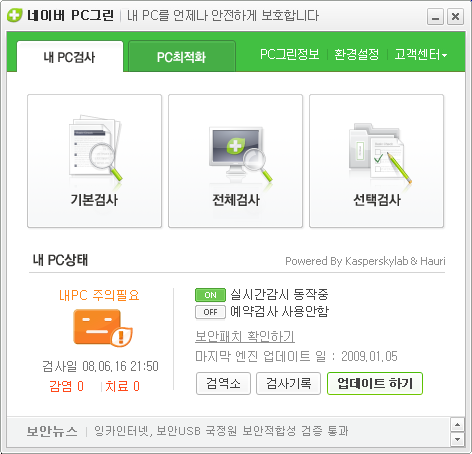
Task: Toggle the 예약검사 OFF switch
Action: tap(210, 312)
